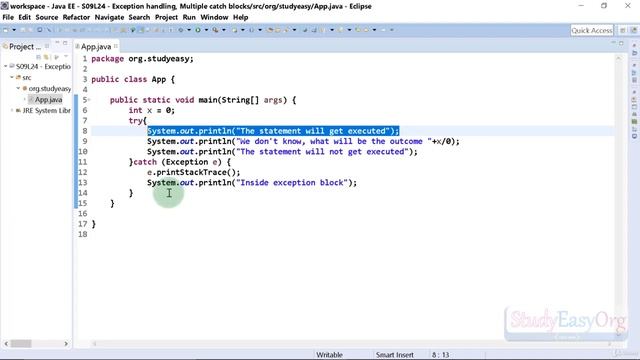Click the Smart Insert status bar entry
Viewport: 640px width, 360px height.
point(395,355)
